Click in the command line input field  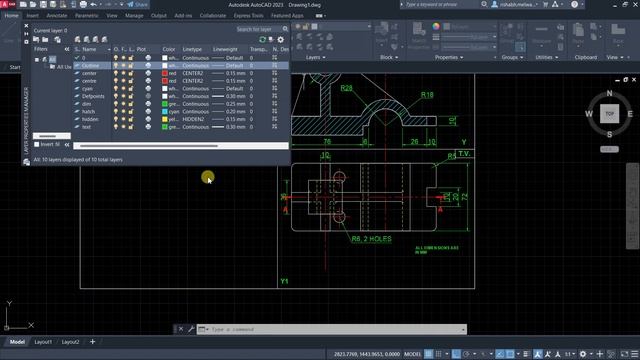point(336,329)
